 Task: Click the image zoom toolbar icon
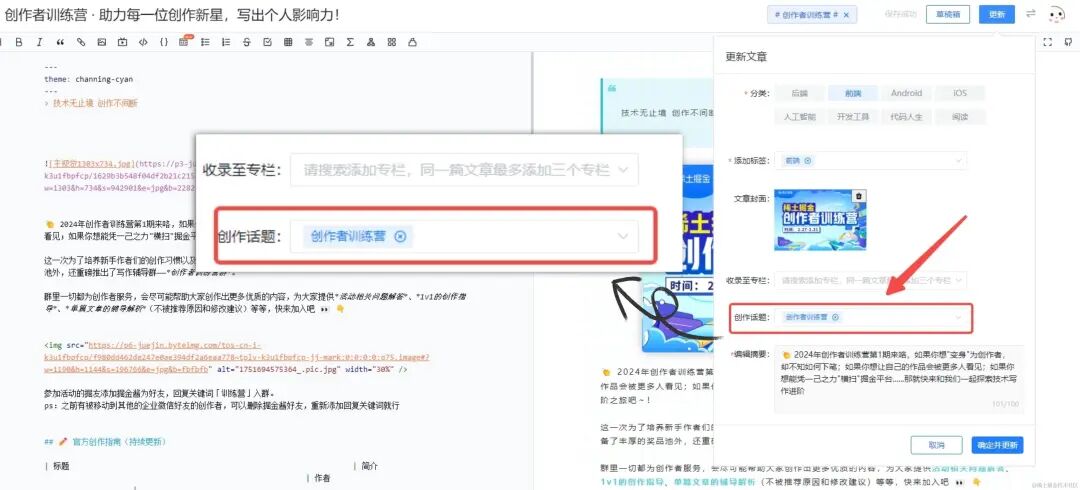(329, 43)
